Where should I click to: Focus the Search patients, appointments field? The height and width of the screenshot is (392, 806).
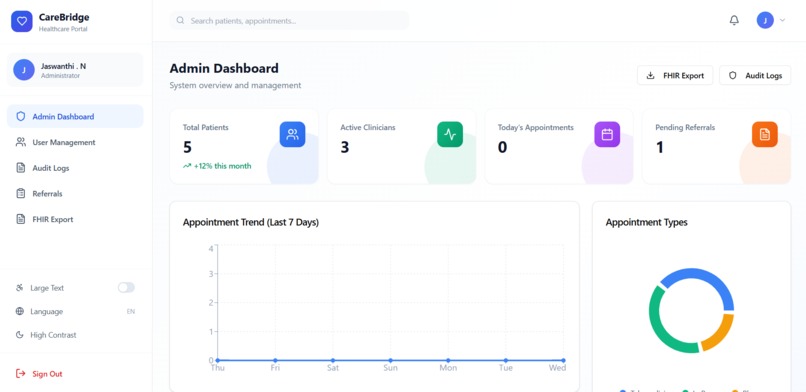coord(289,21)
